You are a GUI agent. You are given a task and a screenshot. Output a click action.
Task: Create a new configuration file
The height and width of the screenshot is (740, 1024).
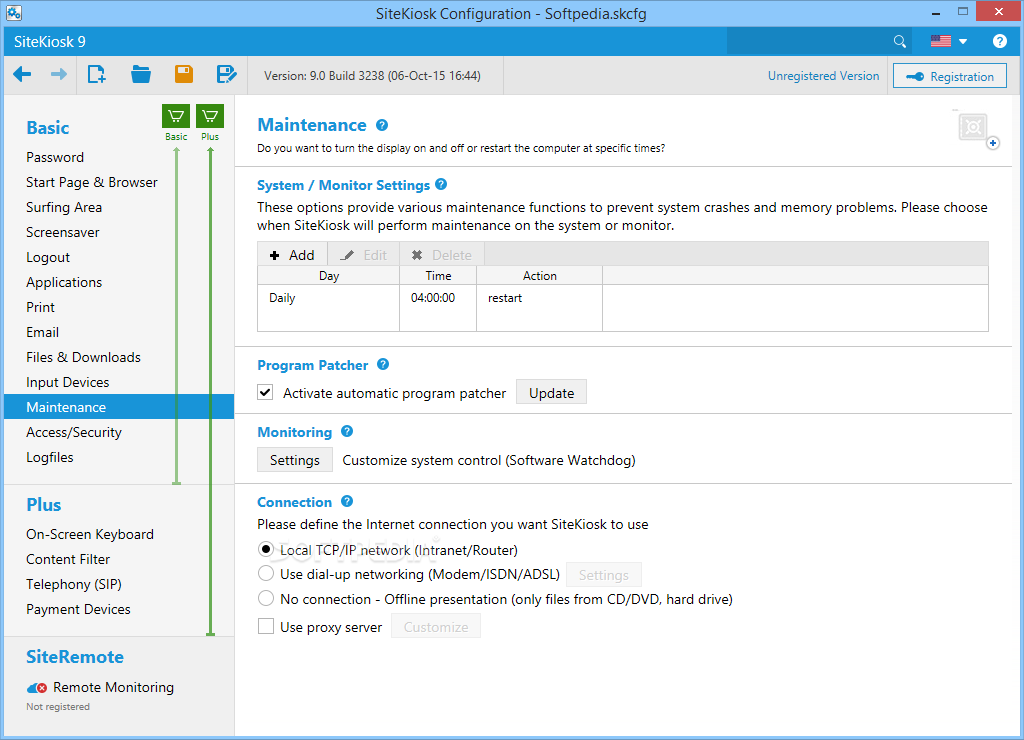tap(97, 74)
